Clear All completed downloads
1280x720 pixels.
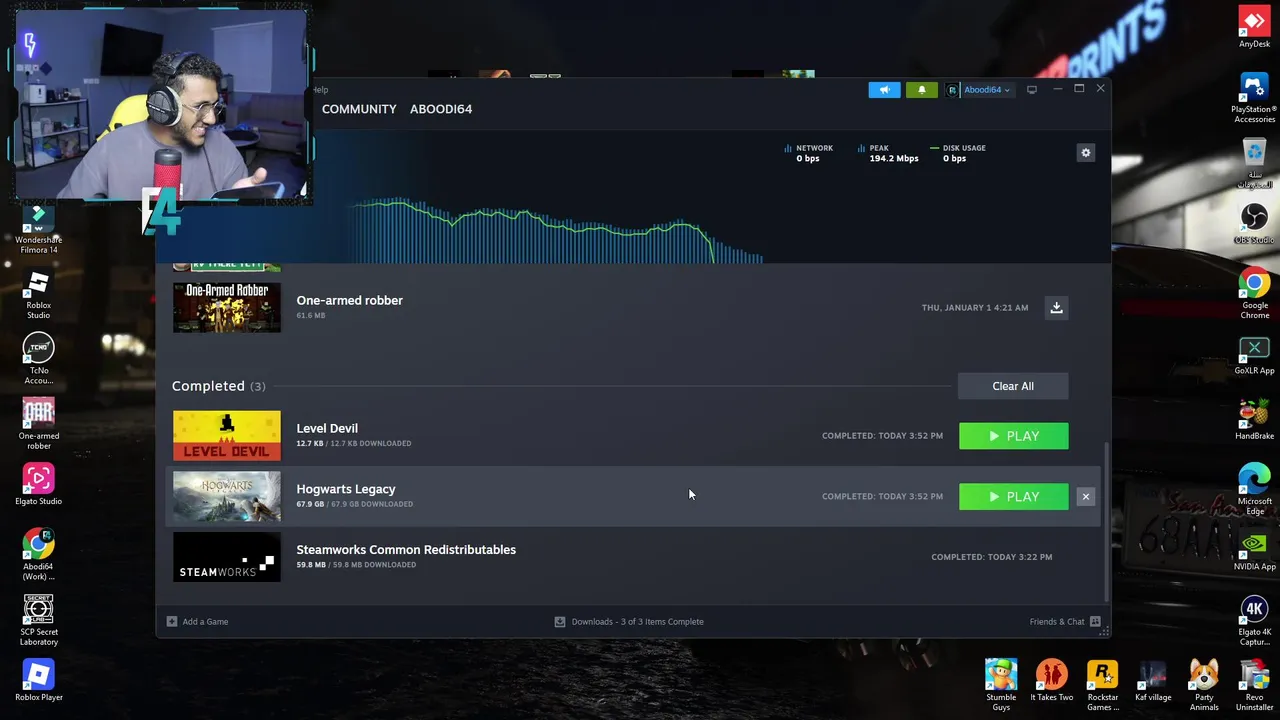coord(1013,386)
